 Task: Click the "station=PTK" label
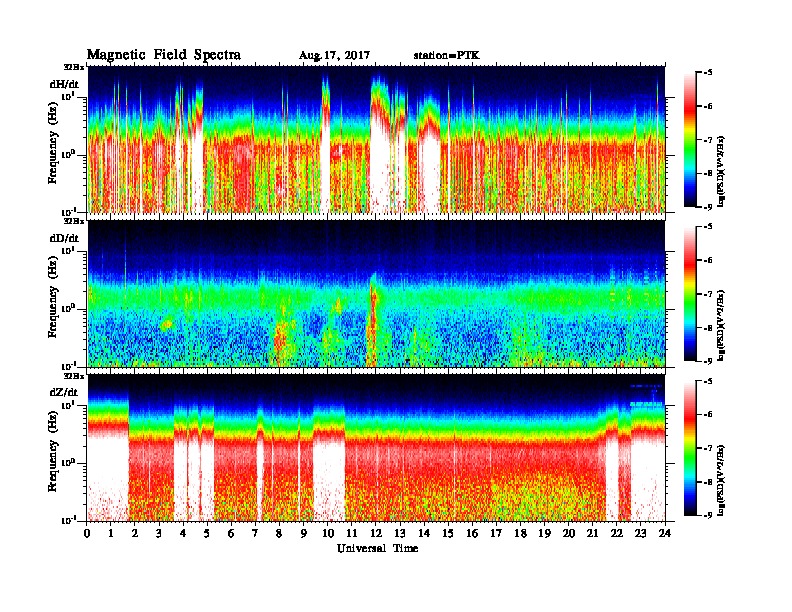coord(446,56)
